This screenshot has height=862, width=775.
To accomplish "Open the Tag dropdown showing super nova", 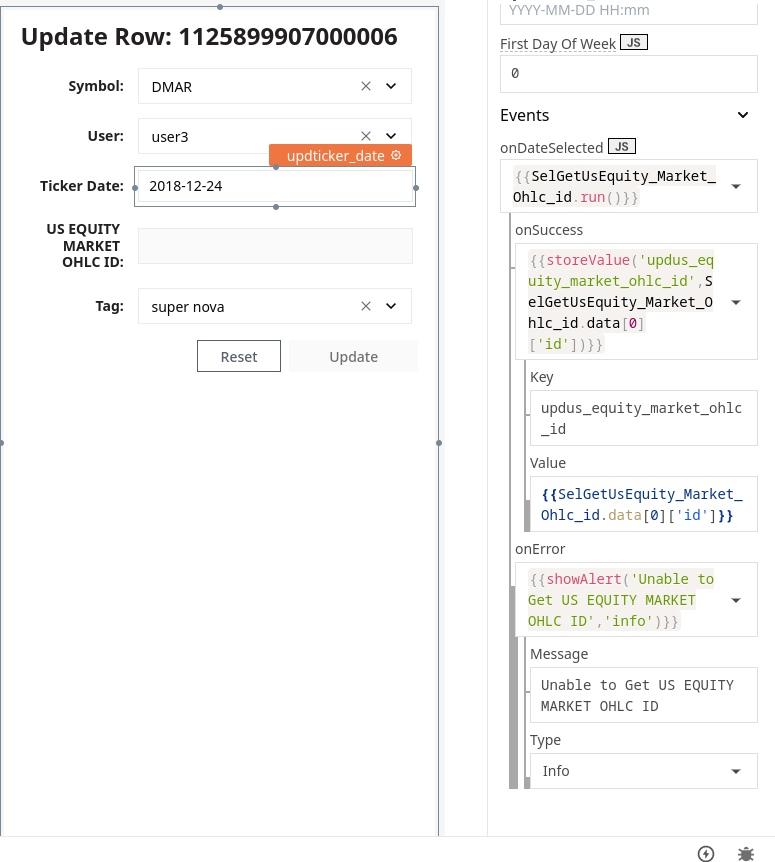I will tap(391, 306).
